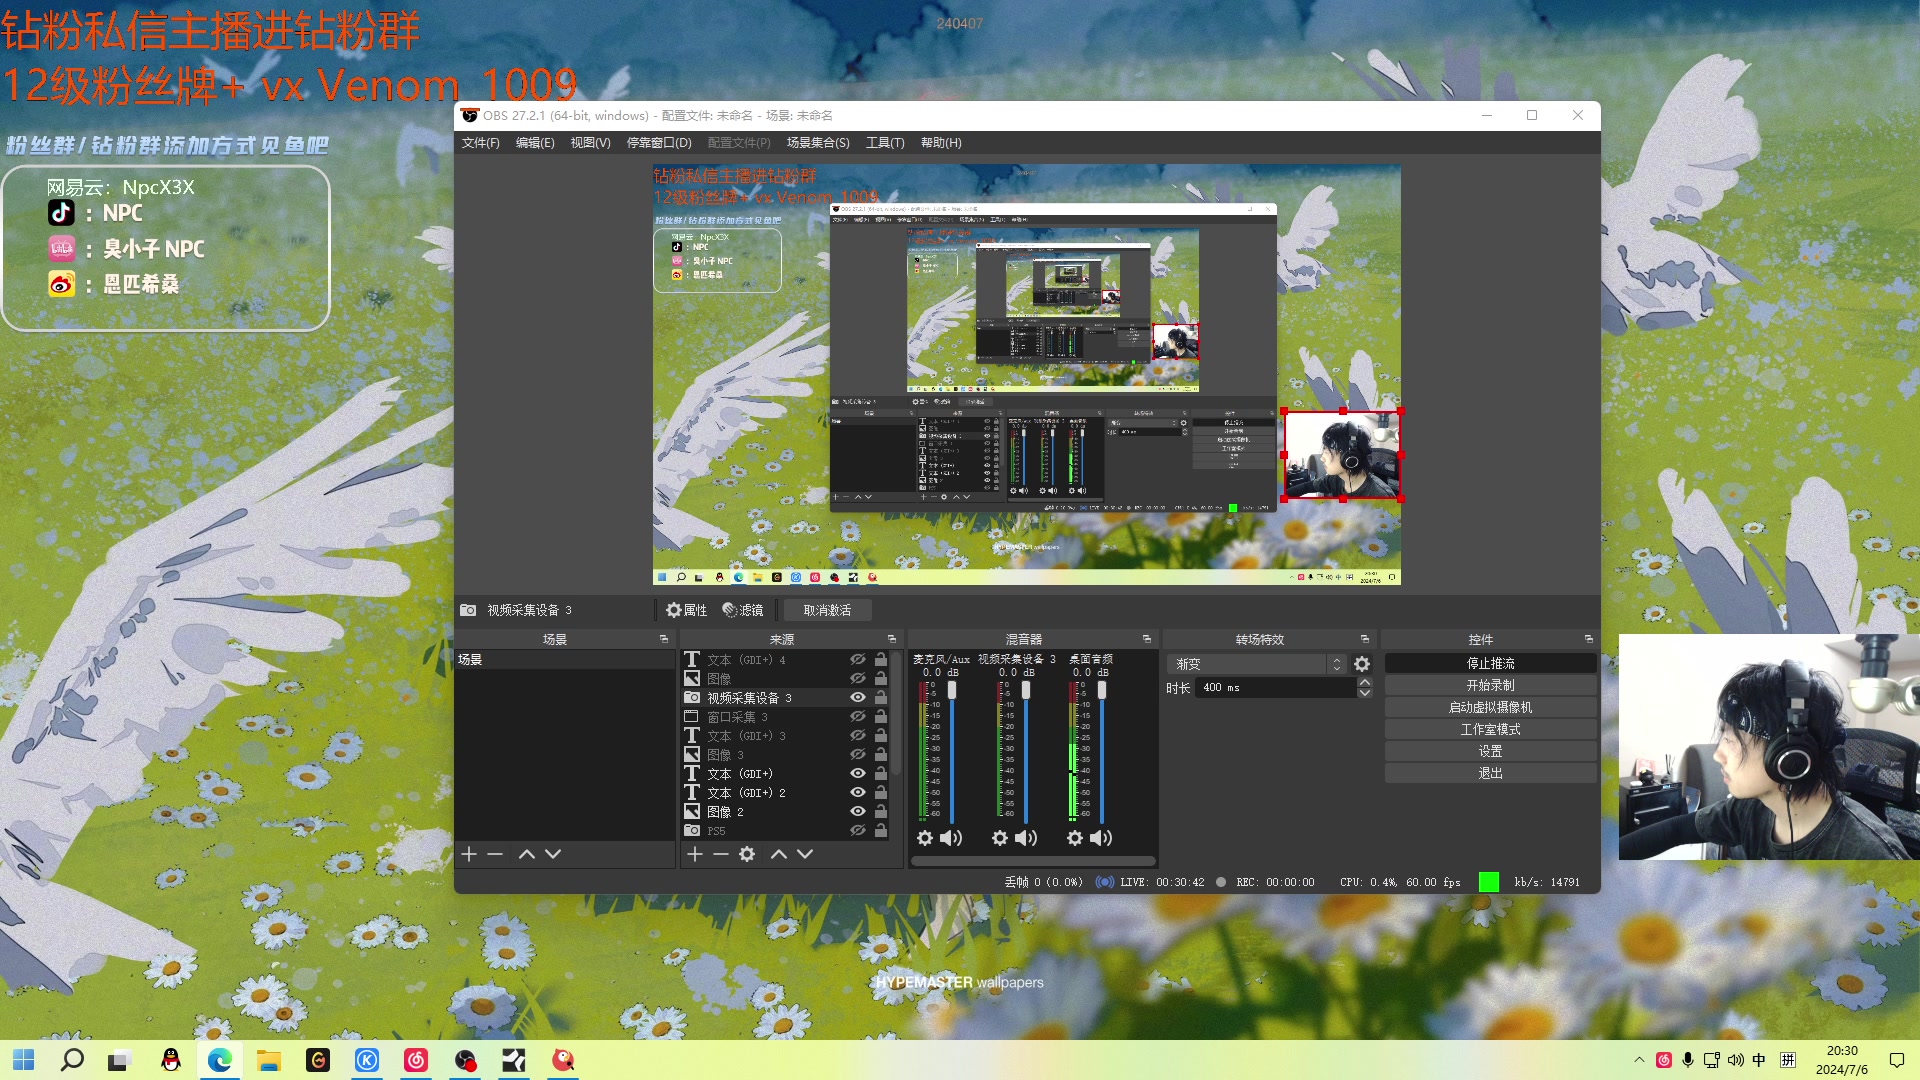Move source down arrow

click(805, 854)
